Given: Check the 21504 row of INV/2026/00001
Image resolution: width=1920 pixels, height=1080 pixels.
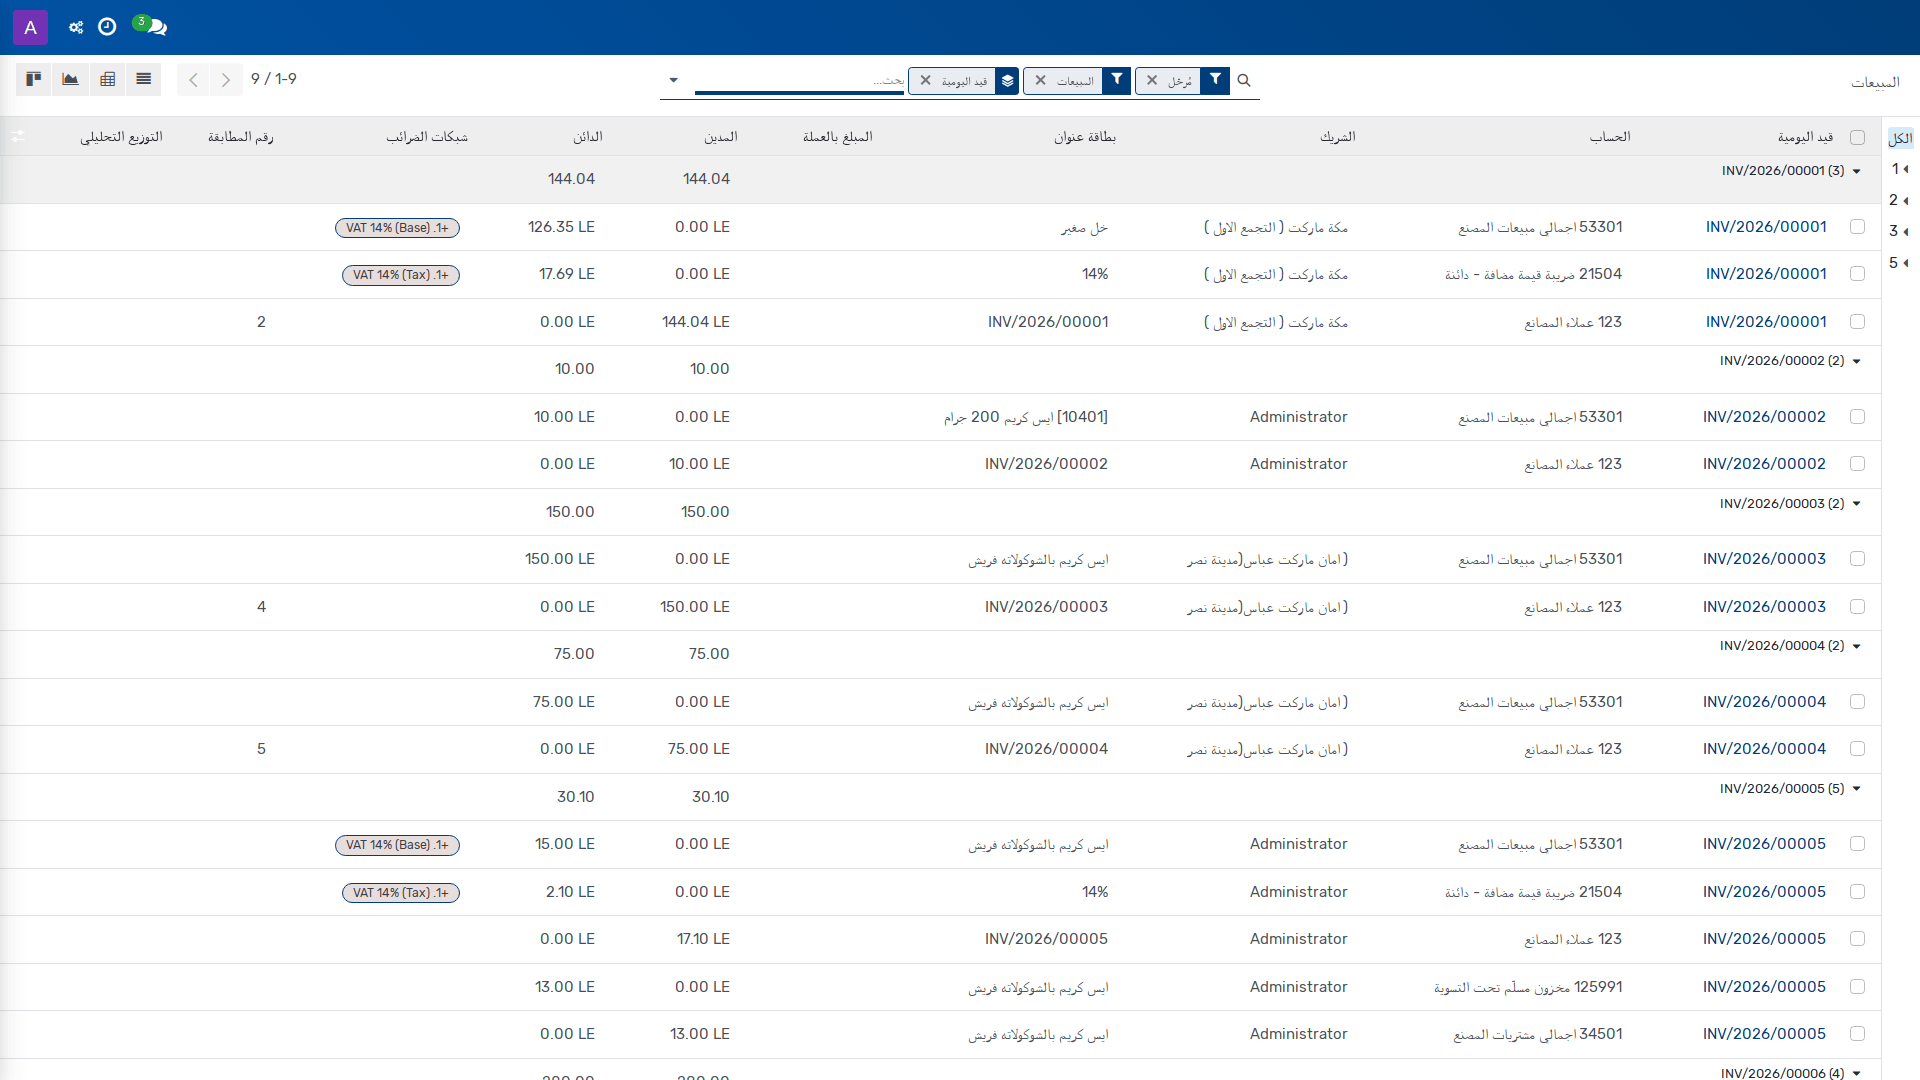Looking at the screenshot, I should point(1857,274).
